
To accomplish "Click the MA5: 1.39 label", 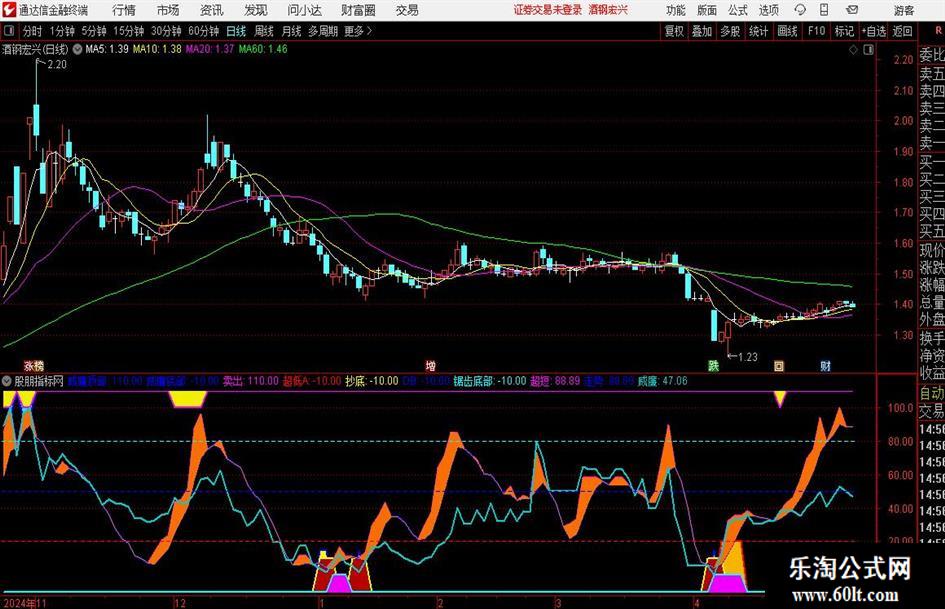I will [x=107, y=49].
